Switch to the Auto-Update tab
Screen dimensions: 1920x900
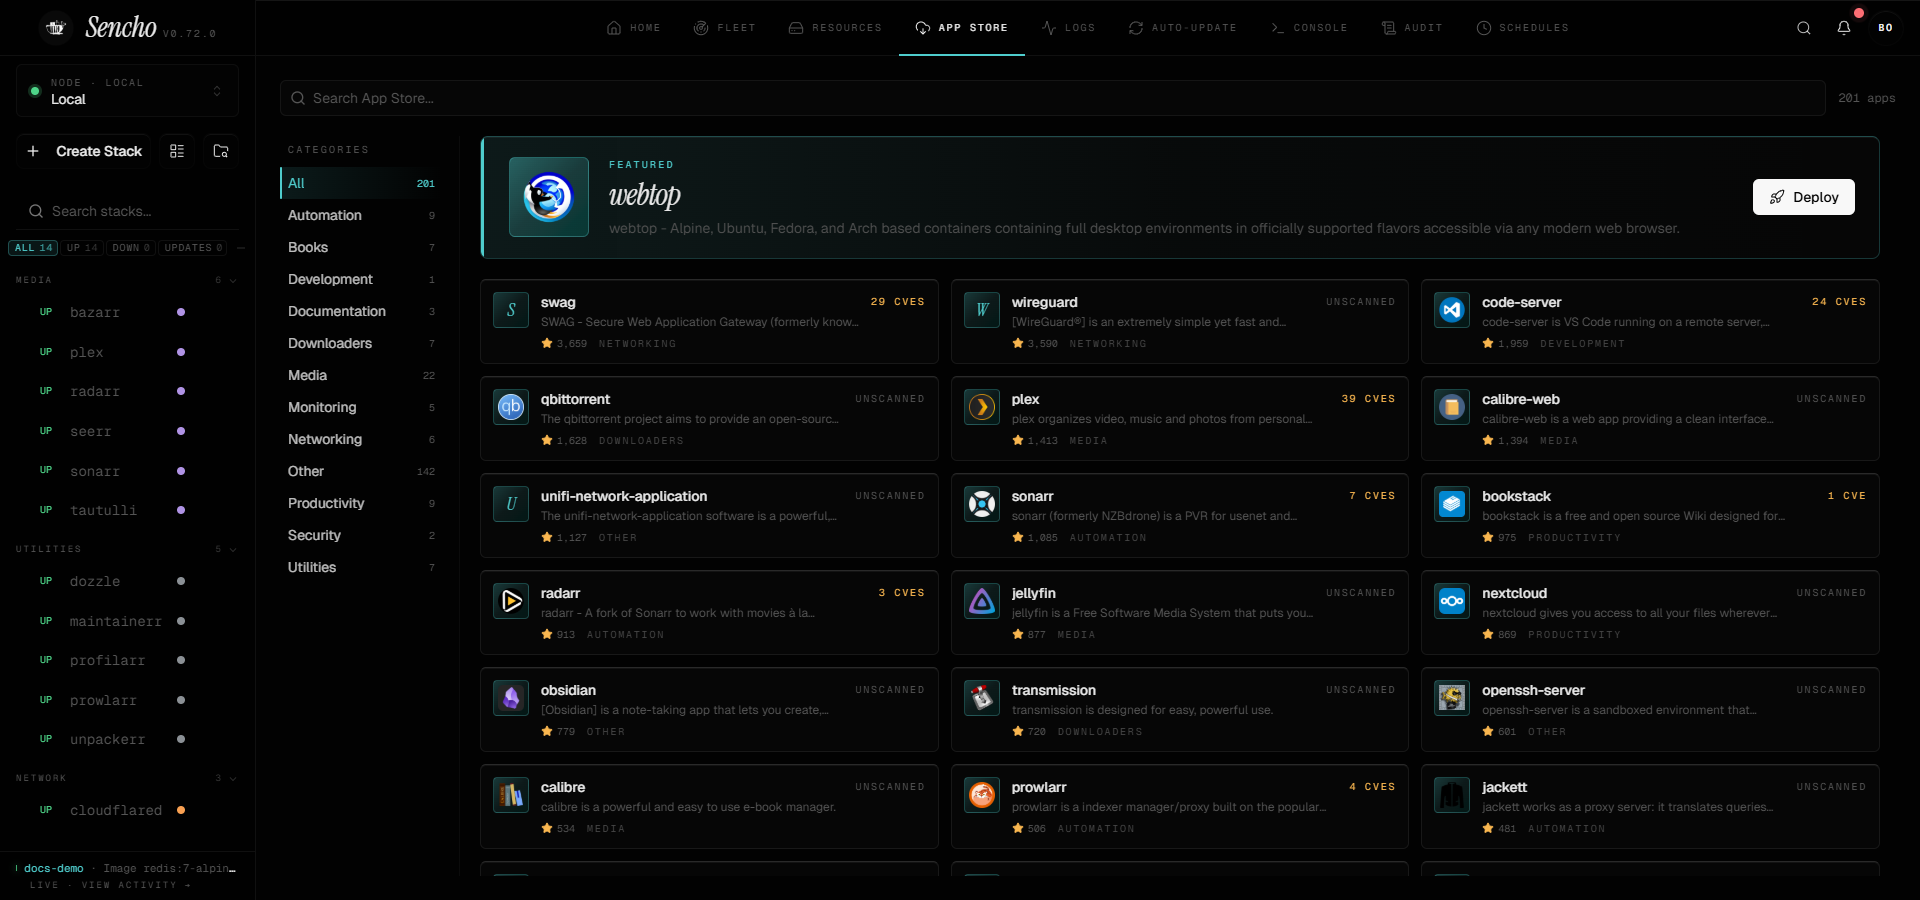pyautogui.click(x=1182, y=28)
